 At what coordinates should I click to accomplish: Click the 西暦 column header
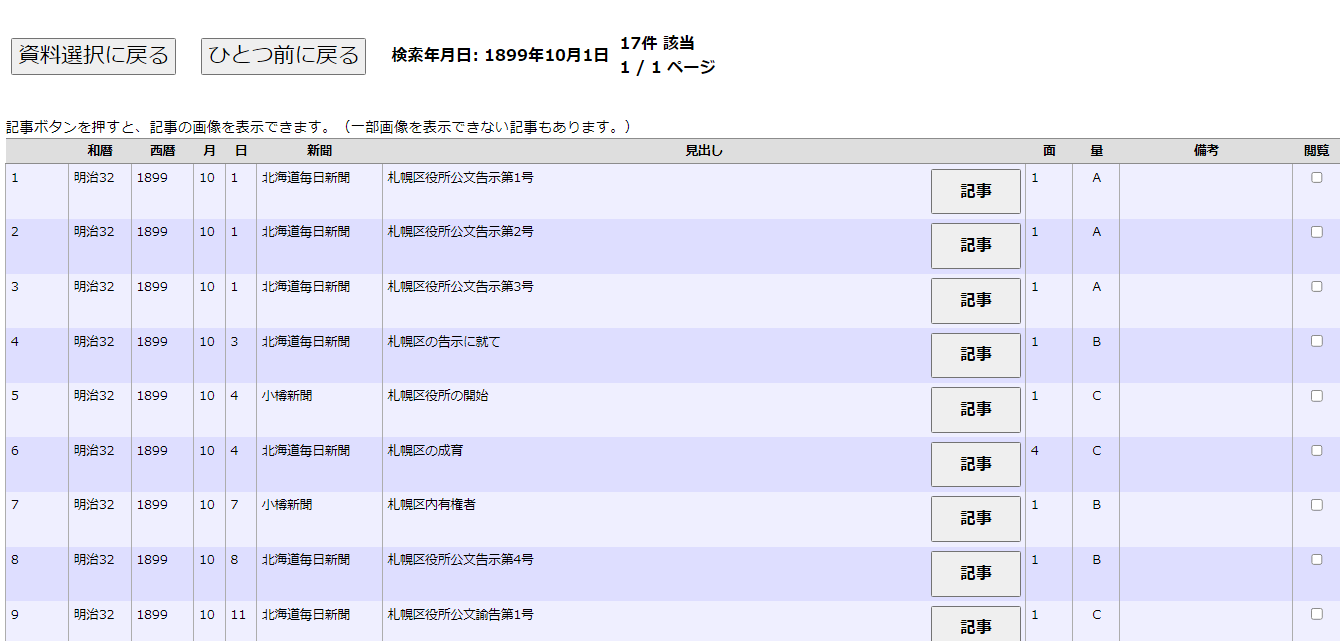pos(162,151)
